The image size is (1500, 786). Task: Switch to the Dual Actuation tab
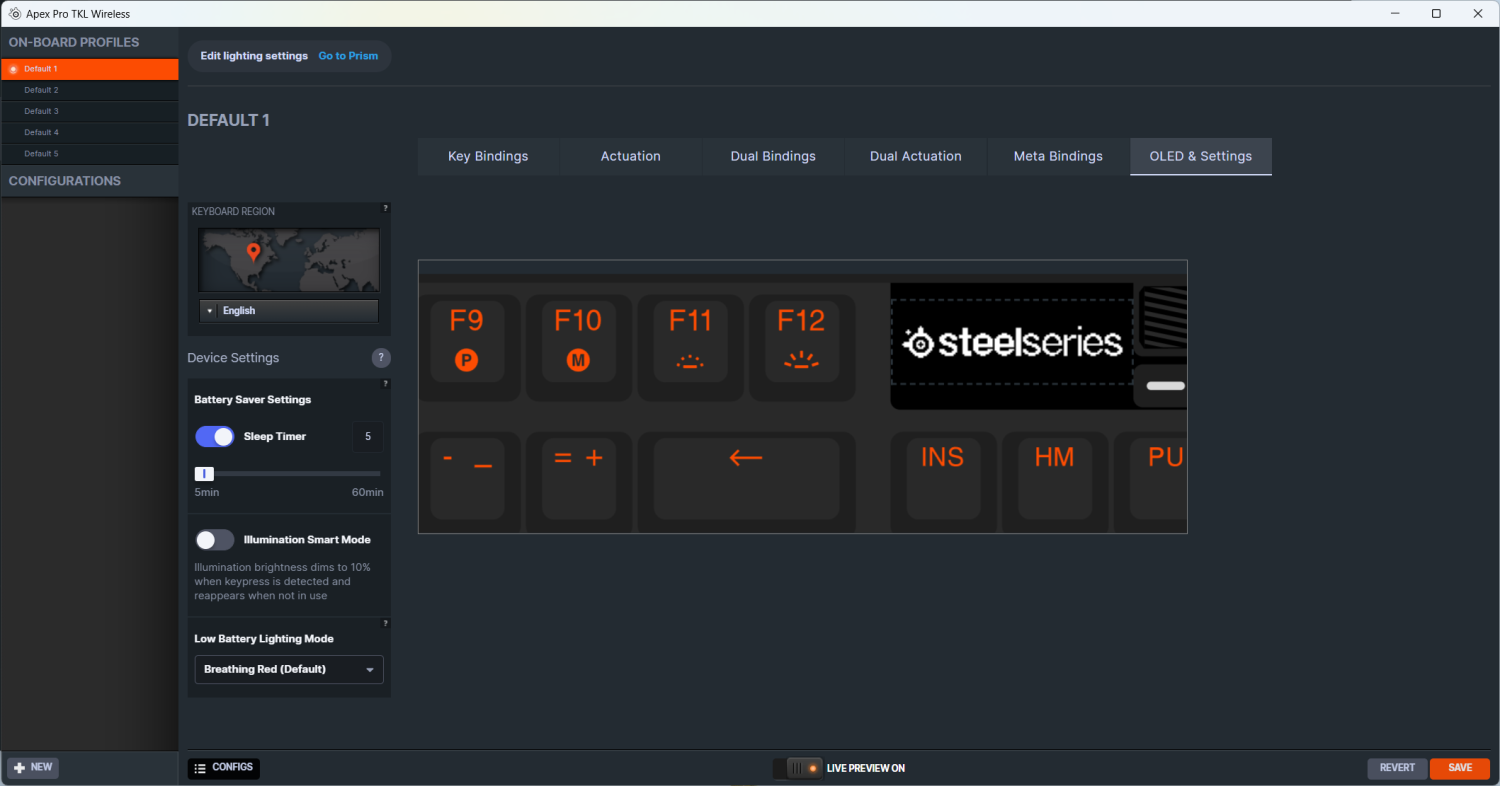[x=916, y=156]
